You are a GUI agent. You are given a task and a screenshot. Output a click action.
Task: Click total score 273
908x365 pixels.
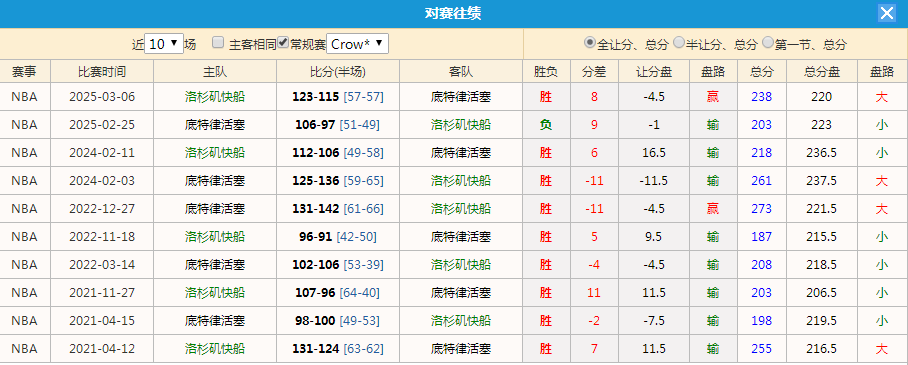point(761,209)
